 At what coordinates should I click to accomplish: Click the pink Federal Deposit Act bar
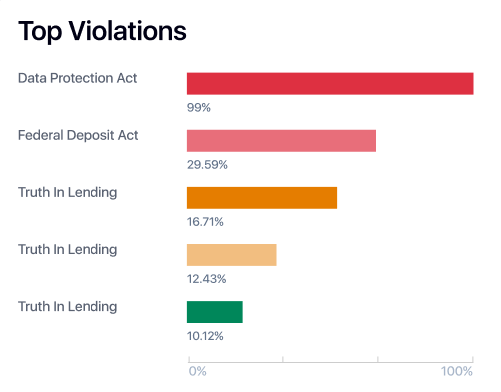[281, 141]
